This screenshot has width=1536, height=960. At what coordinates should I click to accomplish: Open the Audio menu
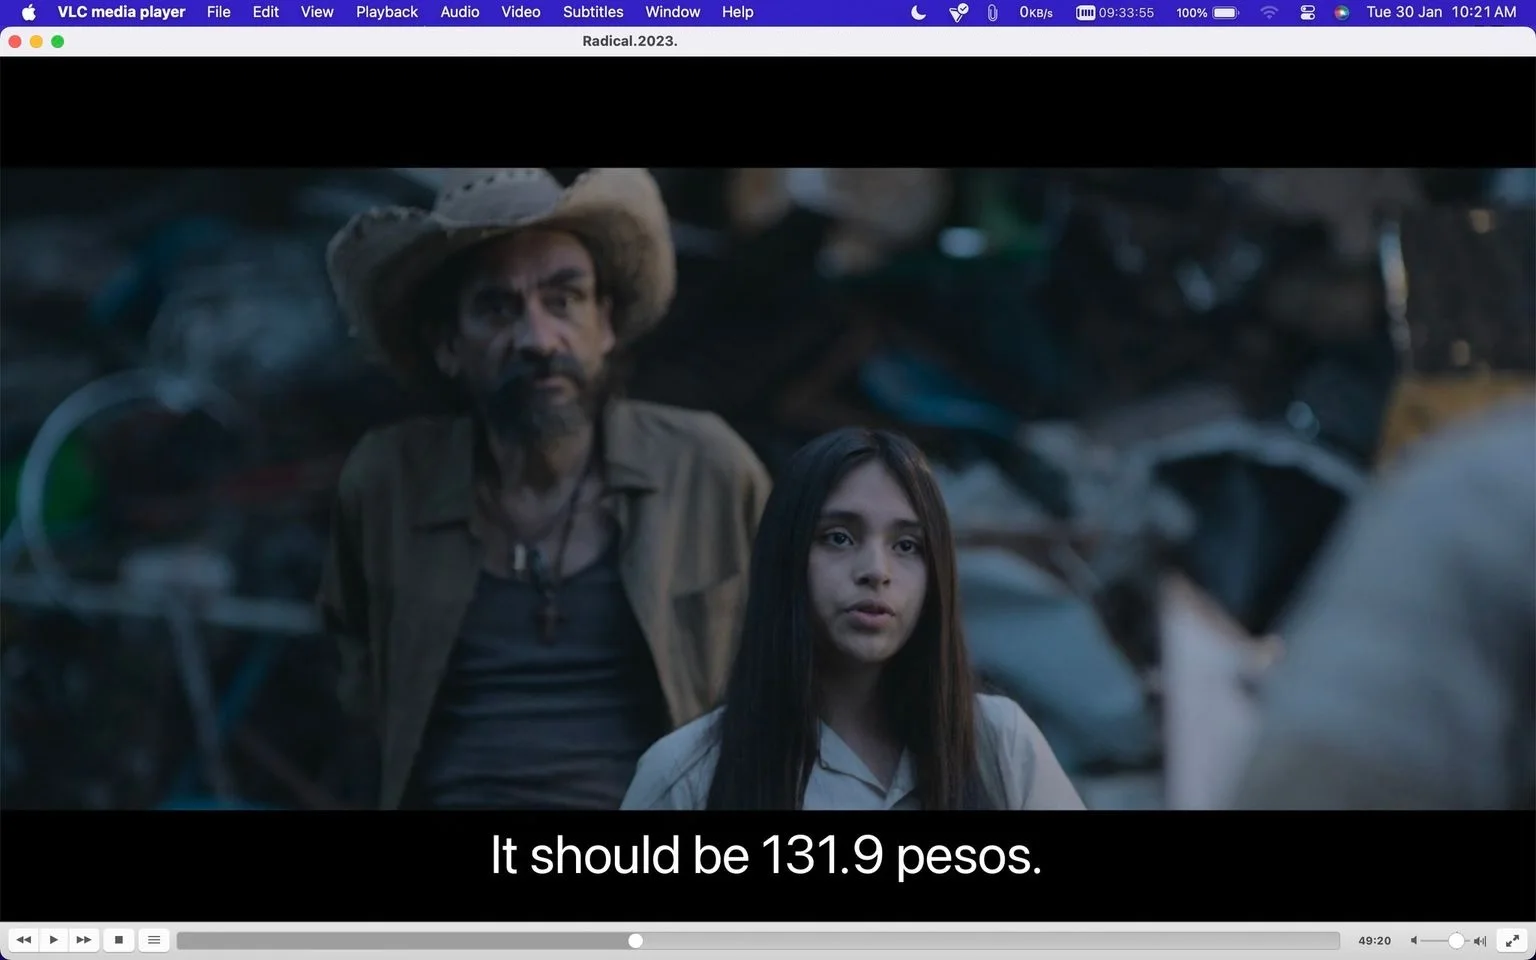click(460, 12)
